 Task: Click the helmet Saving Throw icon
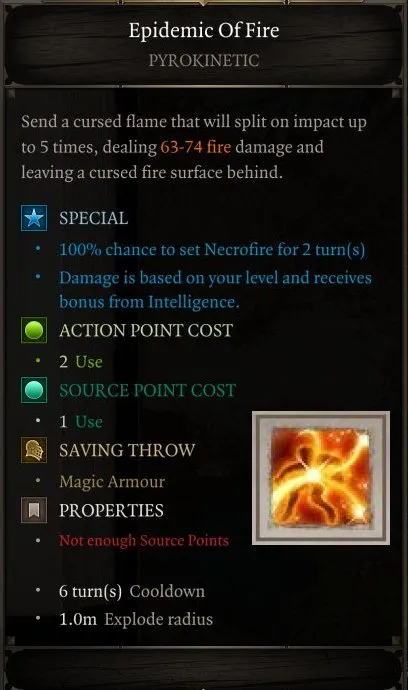[34, 450]
